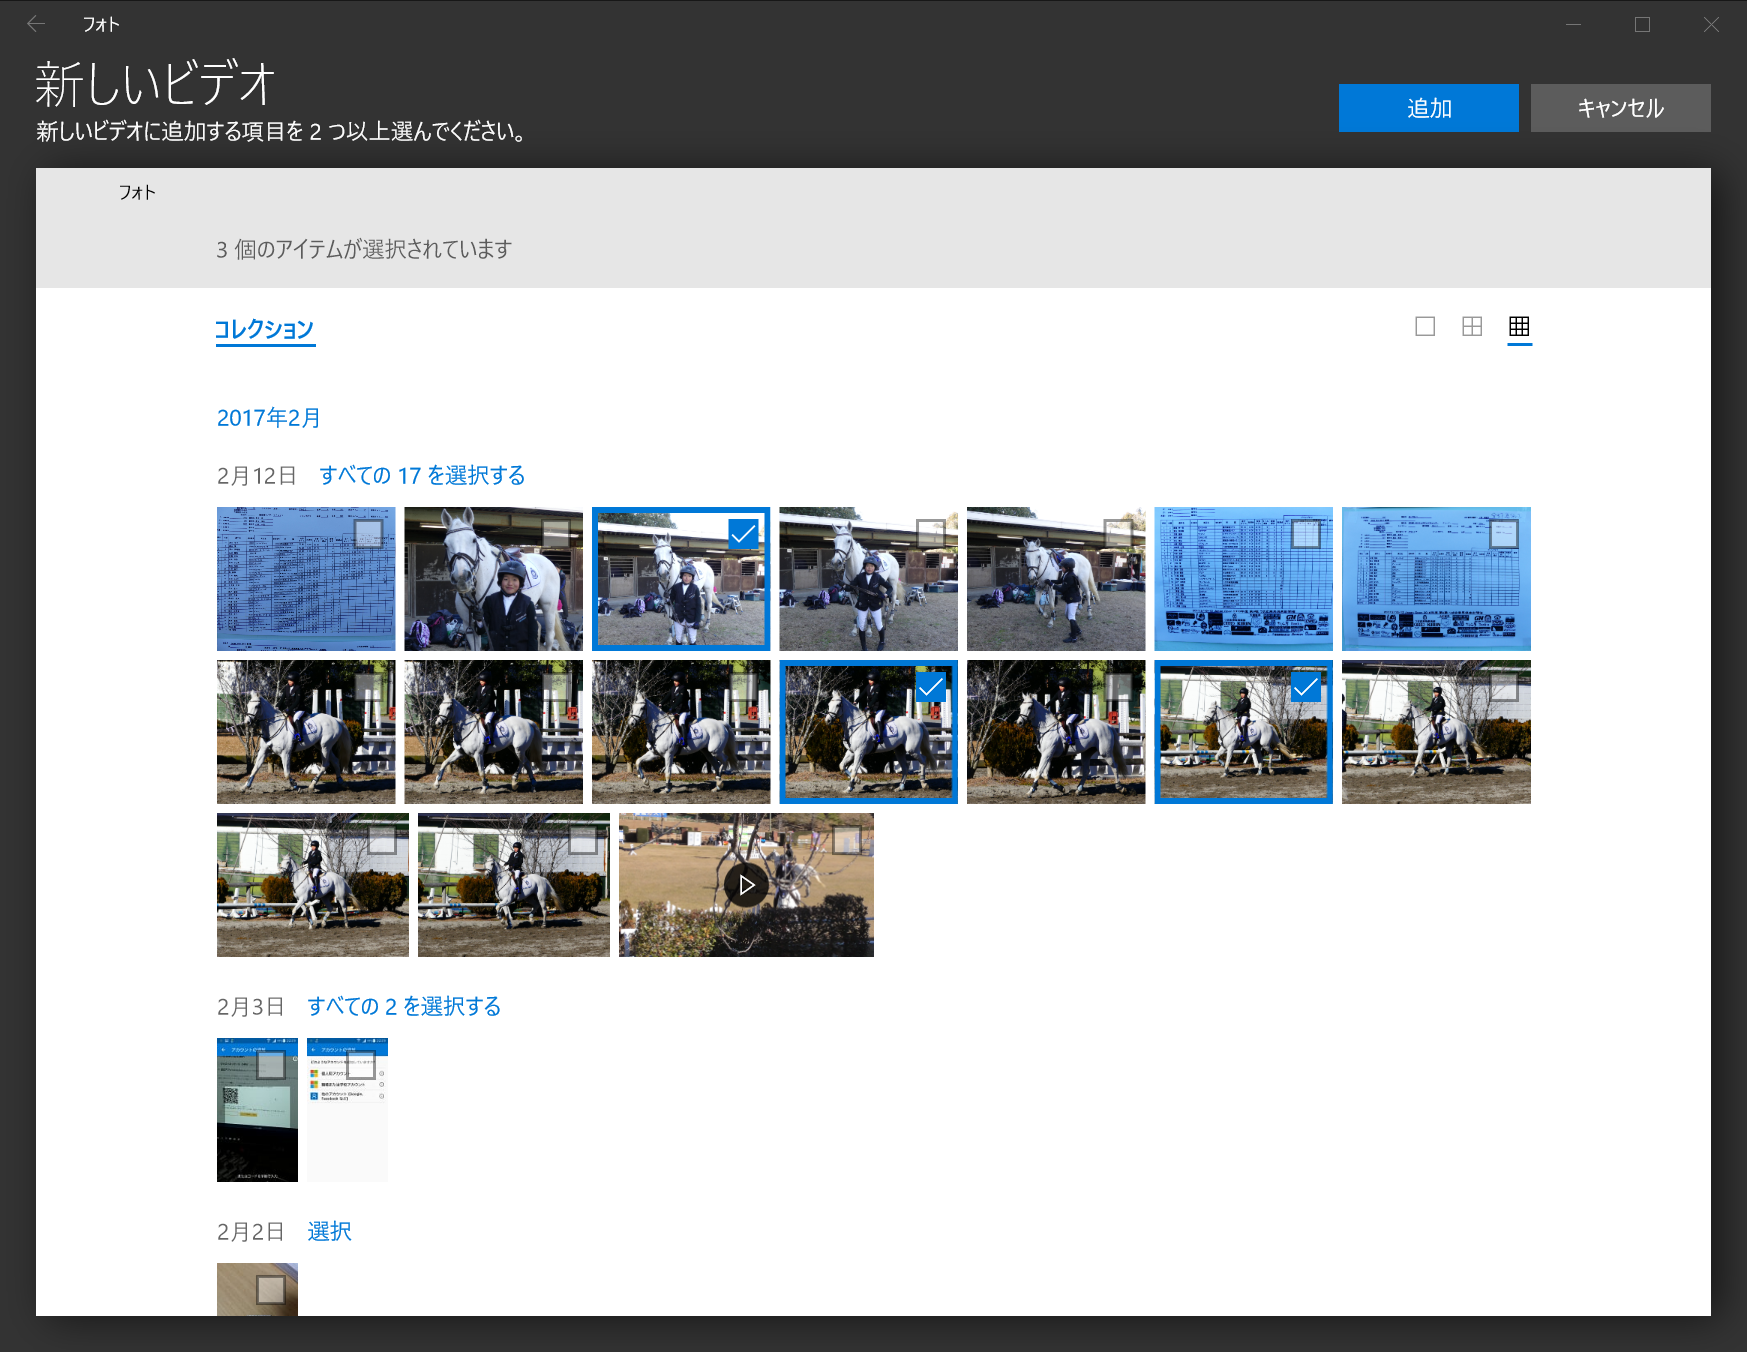Go back with the back arrow
The width and height of the screenshot is (1747, 1352).
pyautogui.click(x=37, y=23)
